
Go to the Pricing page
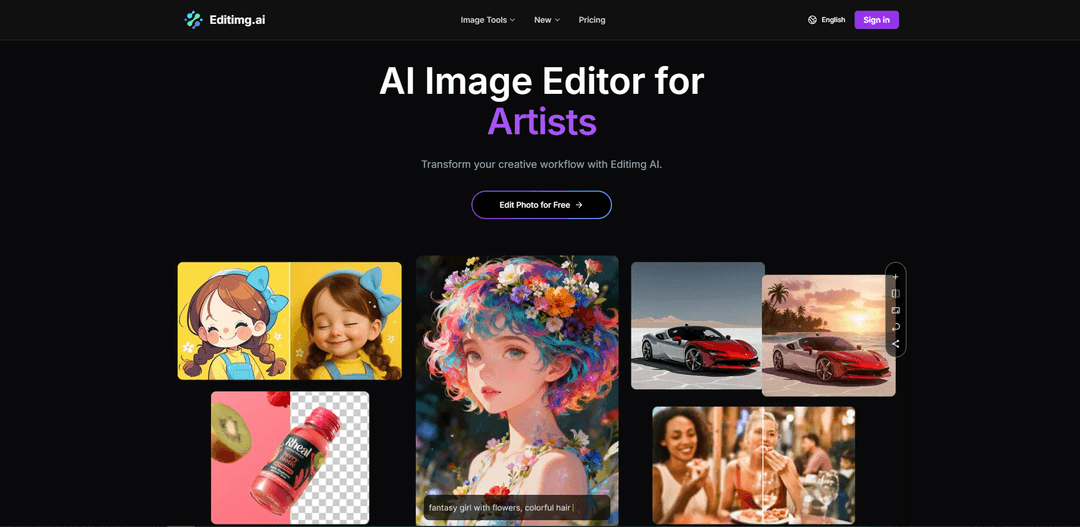coord(592,20)
